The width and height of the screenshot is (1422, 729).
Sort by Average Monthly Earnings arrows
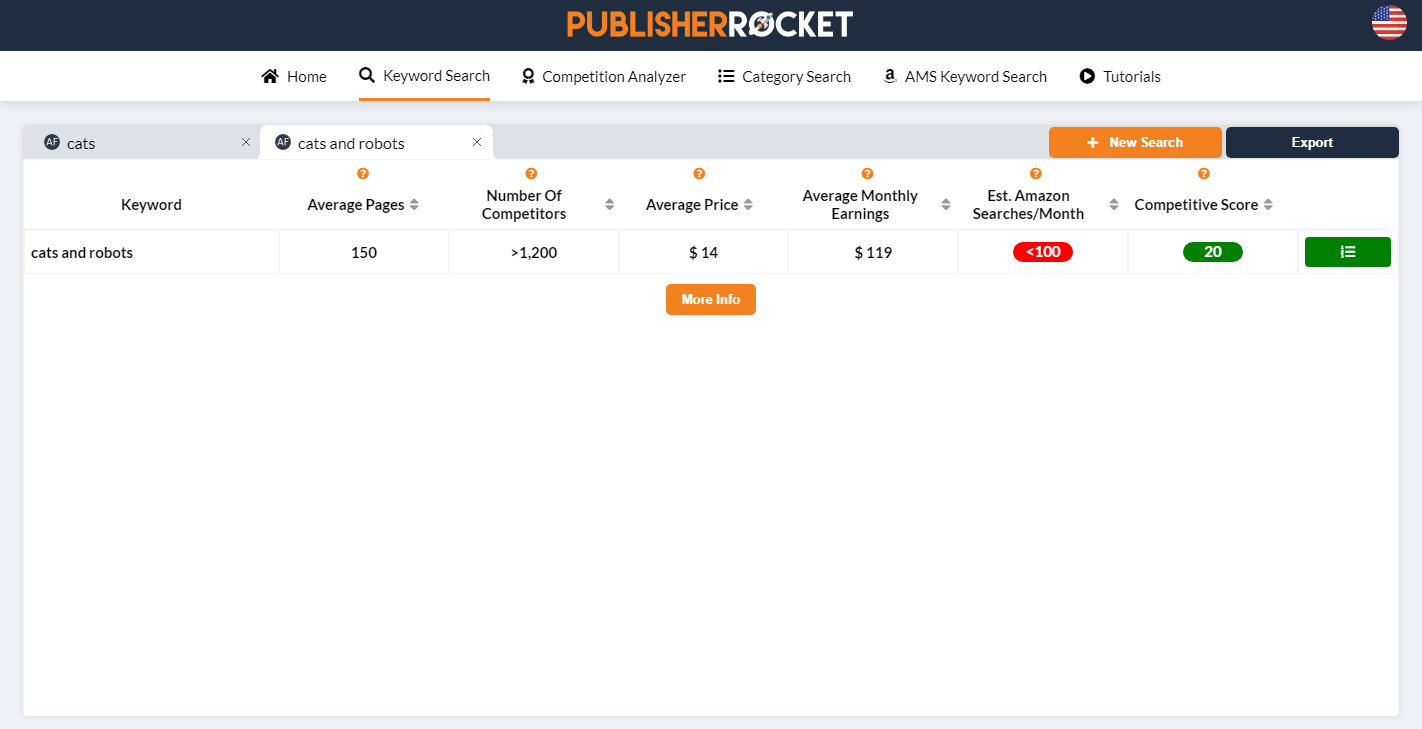(x=946, y=205)
